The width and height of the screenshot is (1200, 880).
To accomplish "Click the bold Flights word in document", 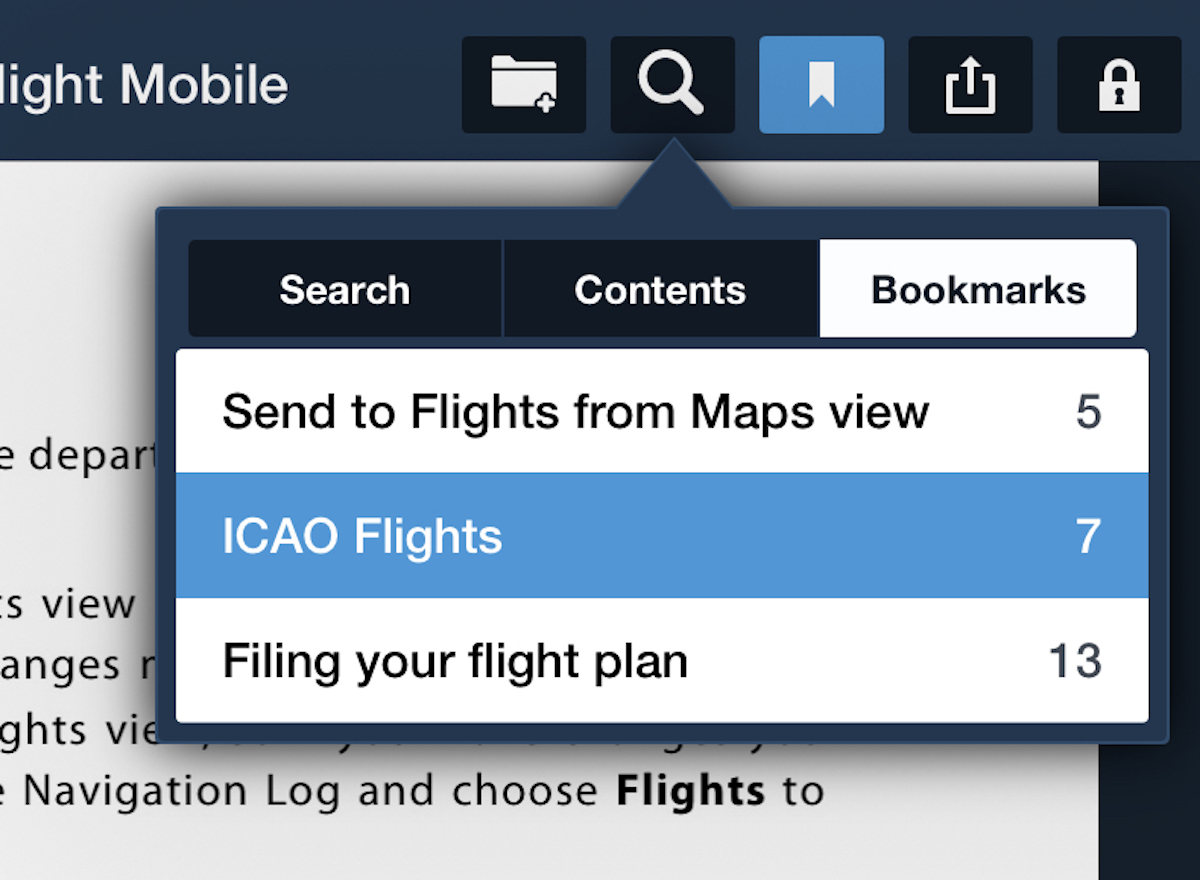I will [x=690, y=791].
